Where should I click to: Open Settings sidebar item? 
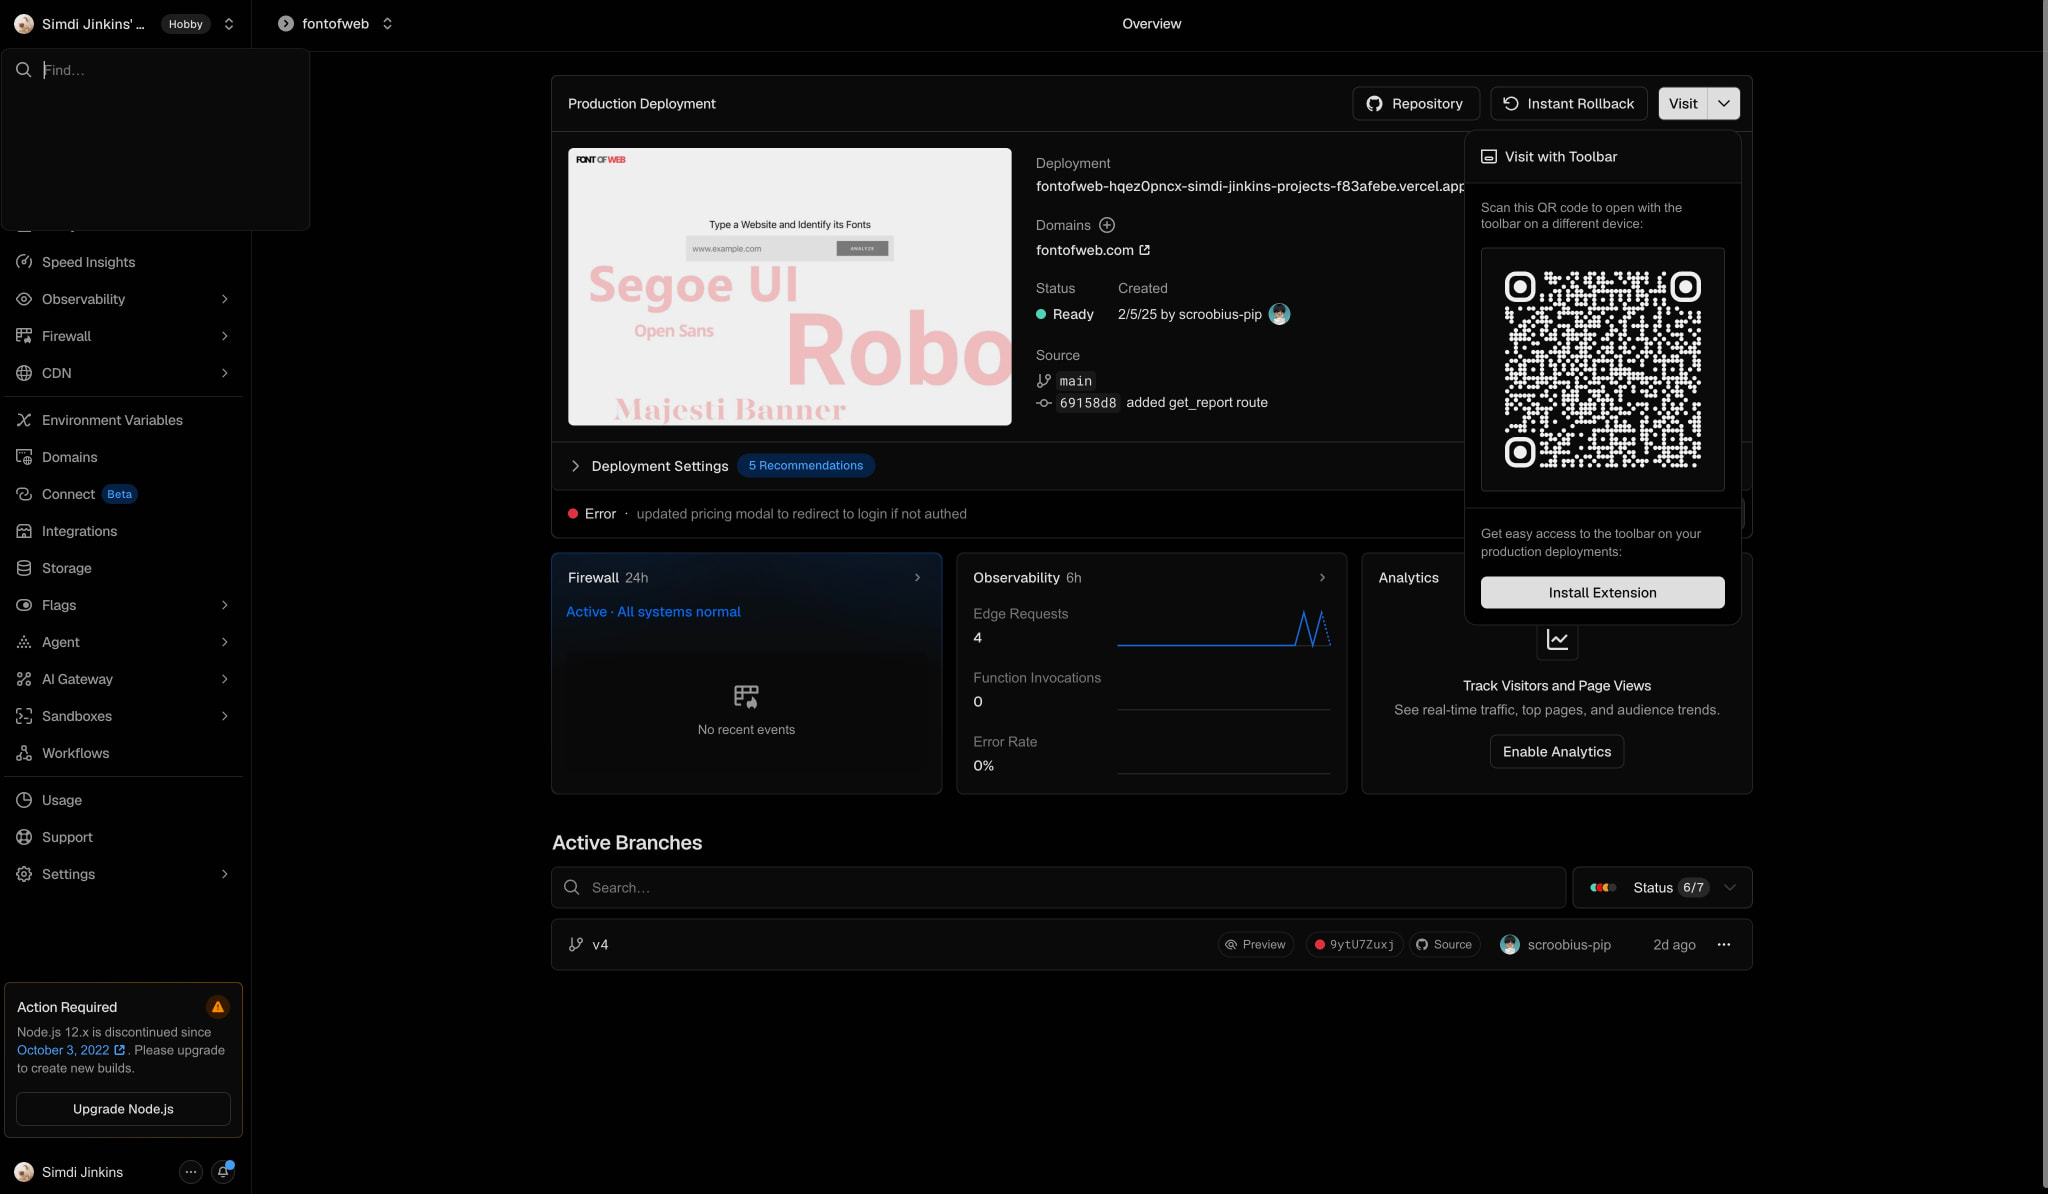click(x=122, y=874)
